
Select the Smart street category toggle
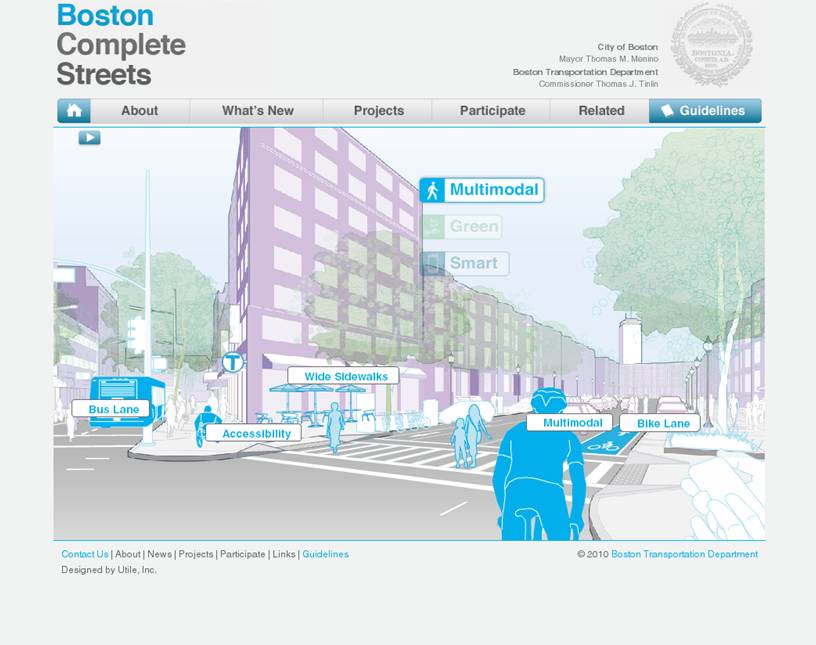tap(465, 264)
